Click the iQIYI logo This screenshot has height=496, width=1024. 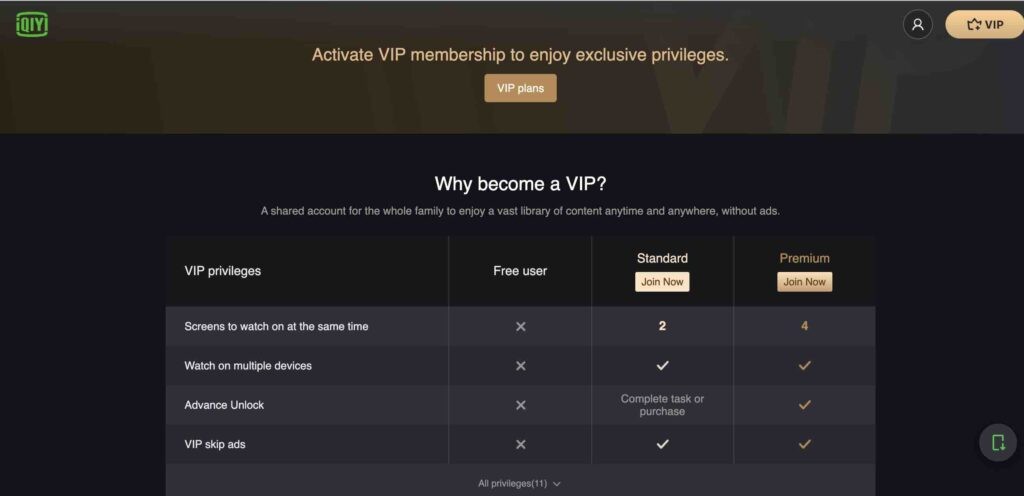[32, 24]
